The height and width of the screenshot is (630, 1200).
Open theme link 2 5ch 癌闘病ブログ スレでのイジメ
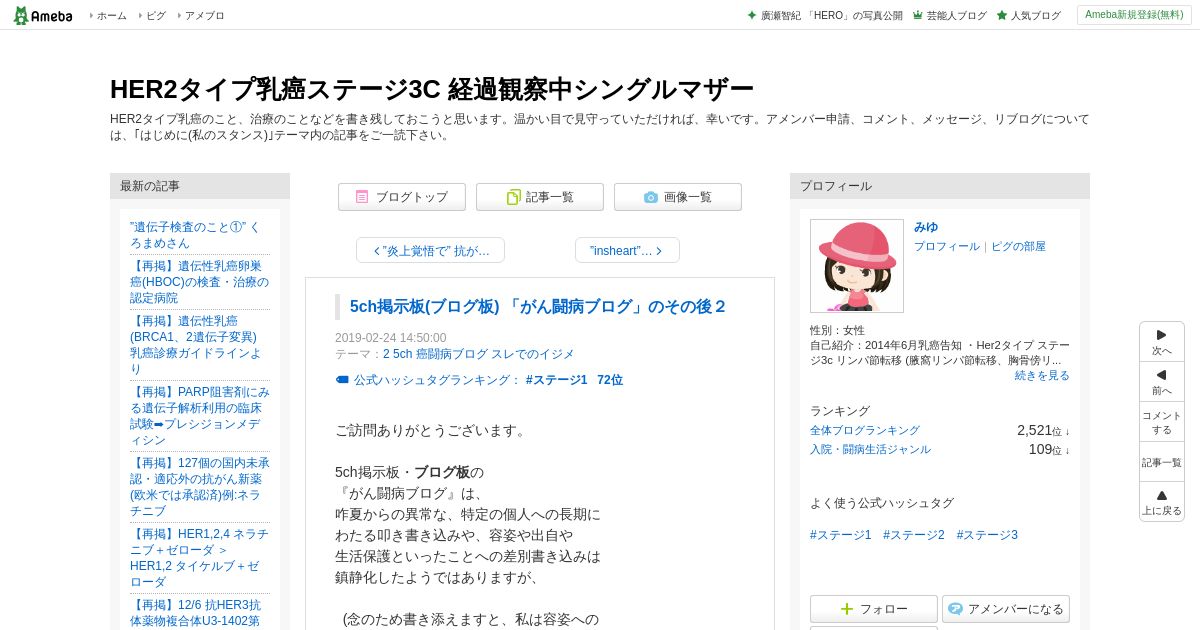(x=479, y=354)
